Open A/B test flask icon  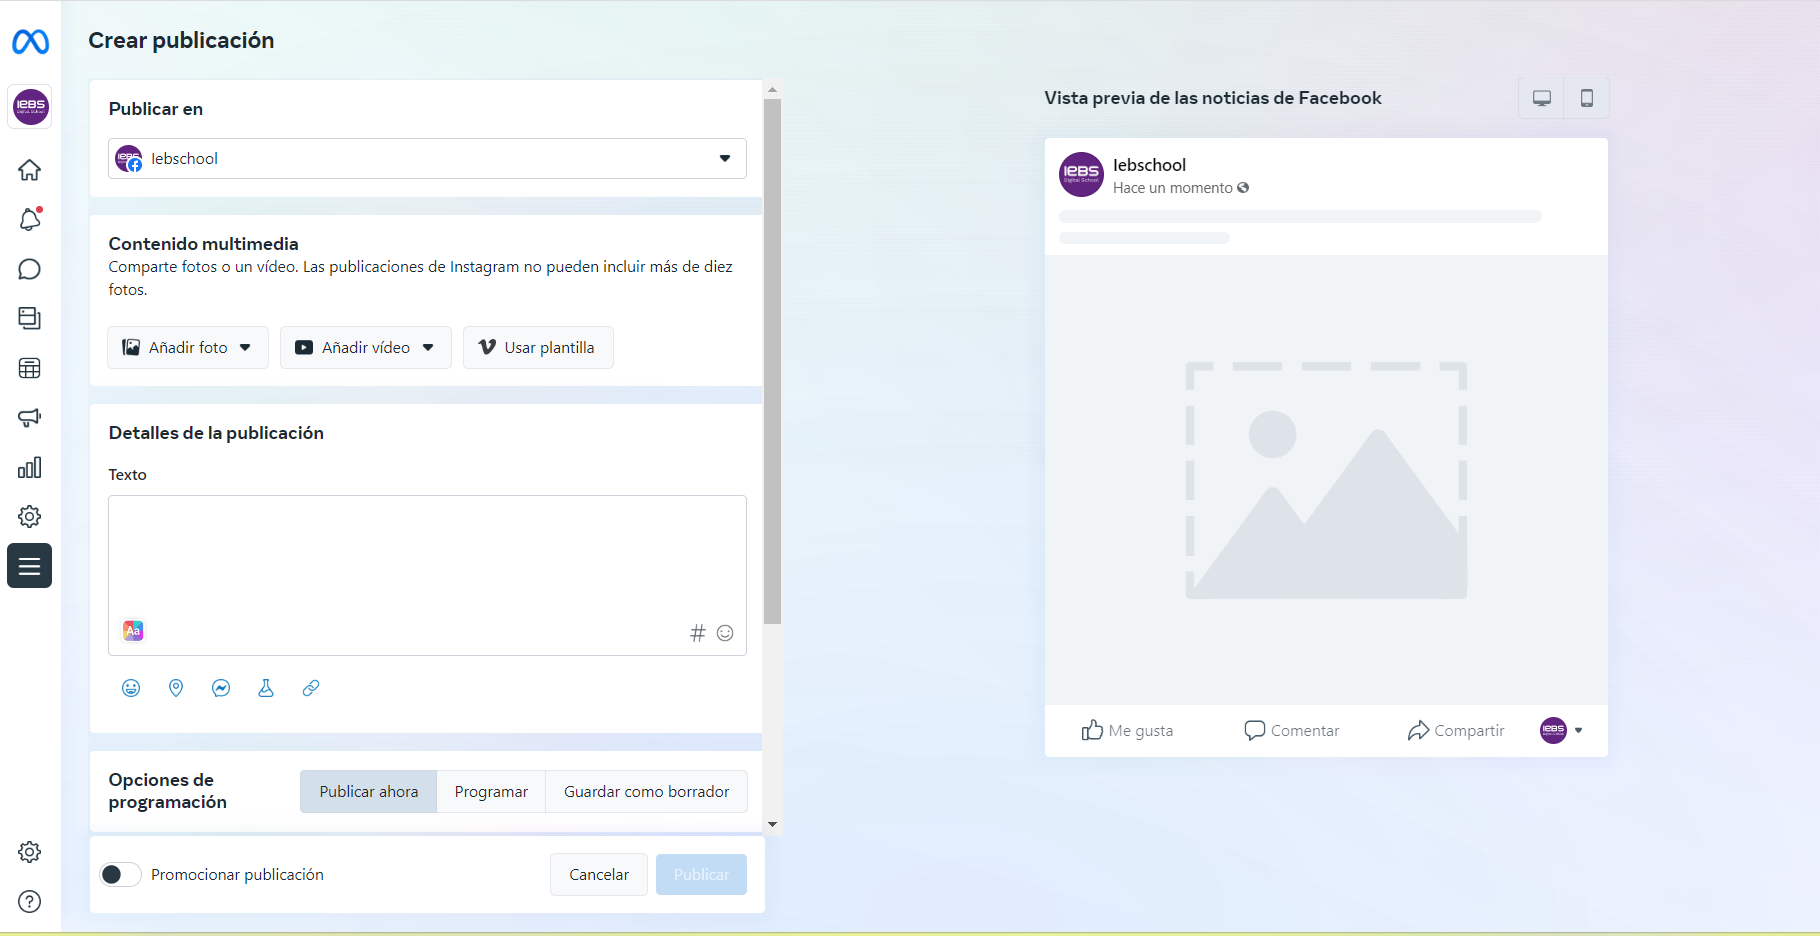[266, 688]
